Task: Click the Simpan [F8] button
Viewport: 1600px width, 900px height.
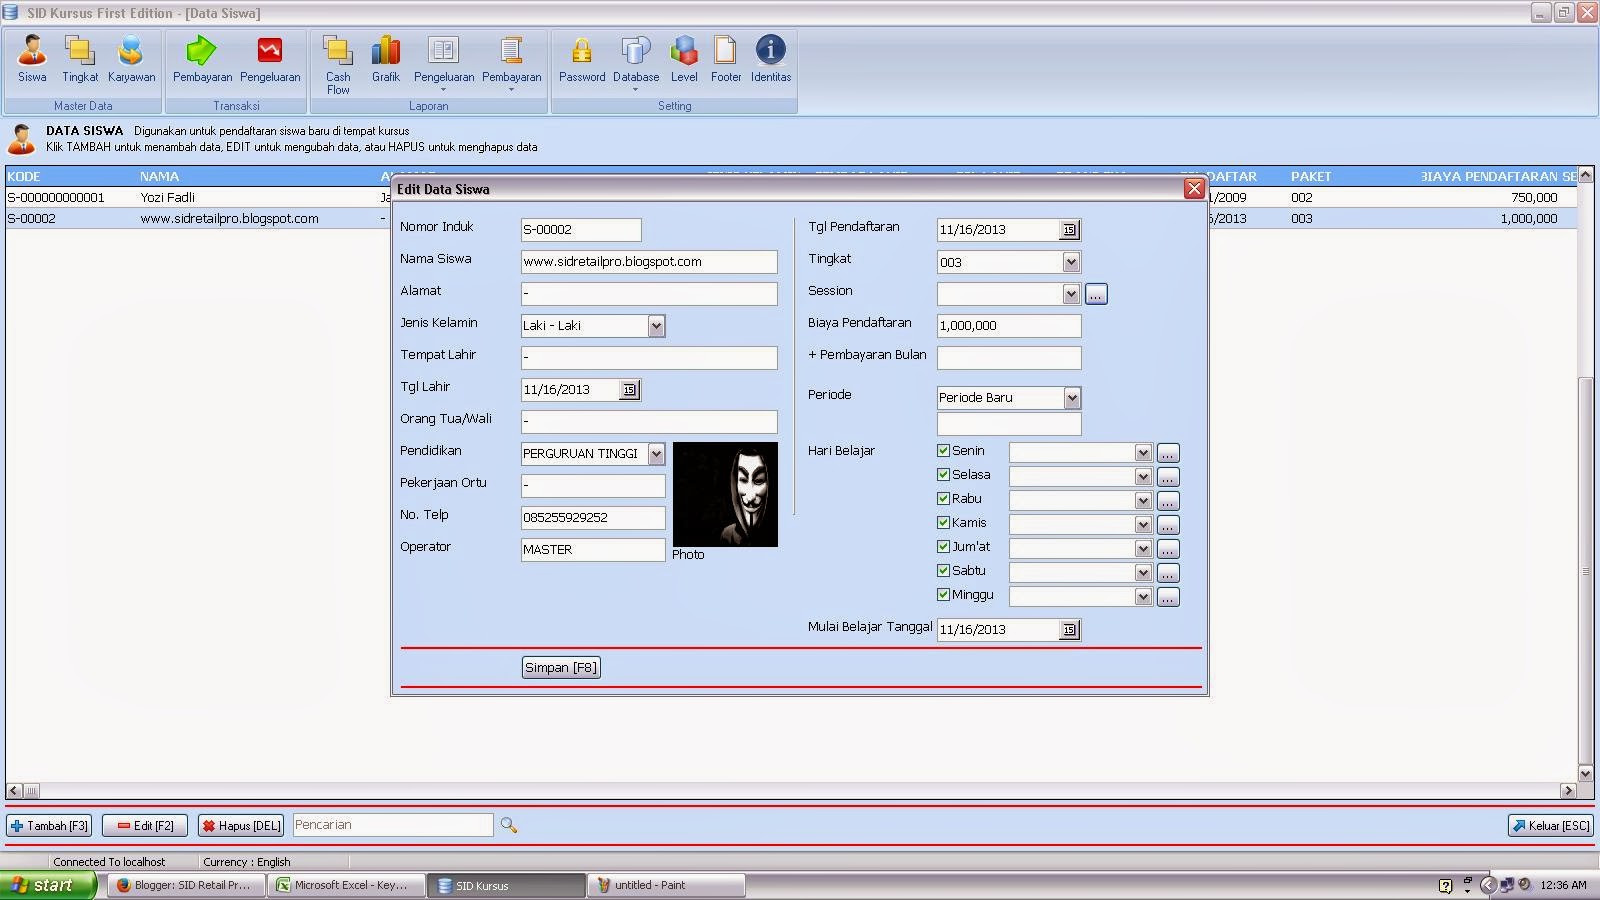Action: (x=560, y=667)
